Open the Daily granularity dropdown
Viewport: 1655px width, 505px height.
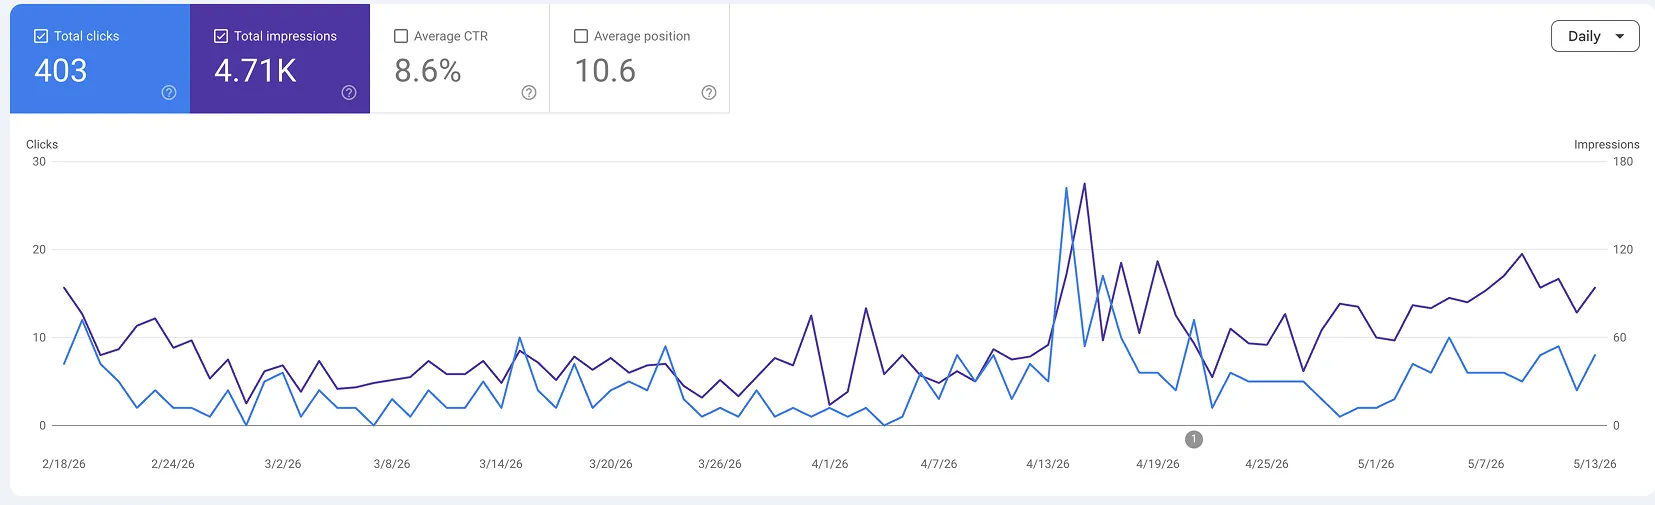point(1595,36)
